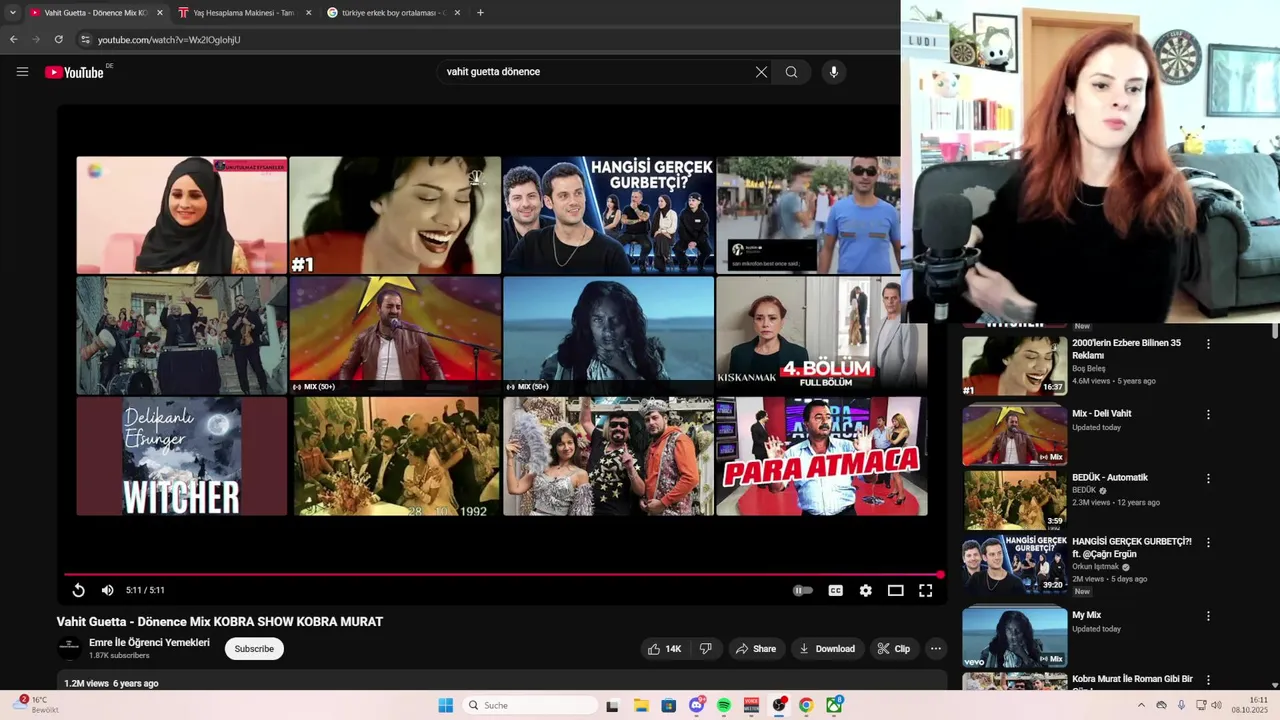The height and width of the screenshot is (720, 1280).
Task: Close the Yaş Hesaplama Makinesi tab
Action: [308, 13]
